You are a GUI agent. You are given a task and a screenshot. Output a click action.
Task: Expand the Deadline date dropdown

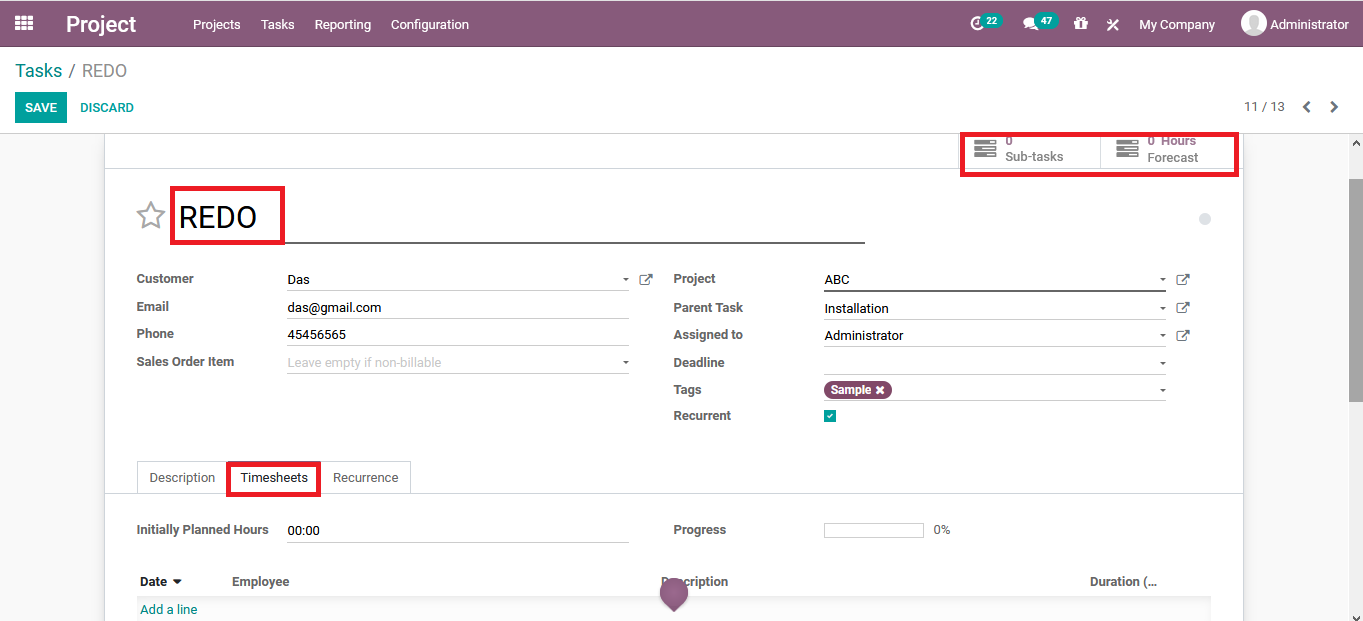1162,363
